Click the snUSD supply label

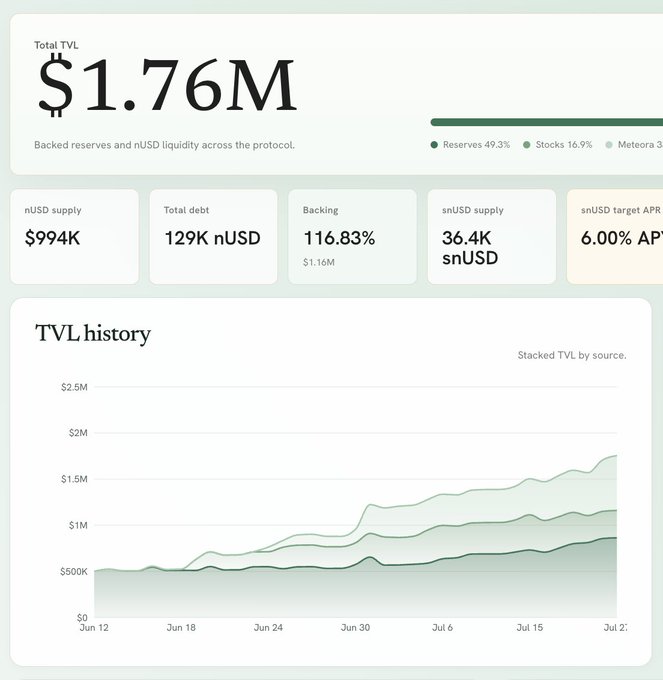pyautogui.click(x=473, y=210)
